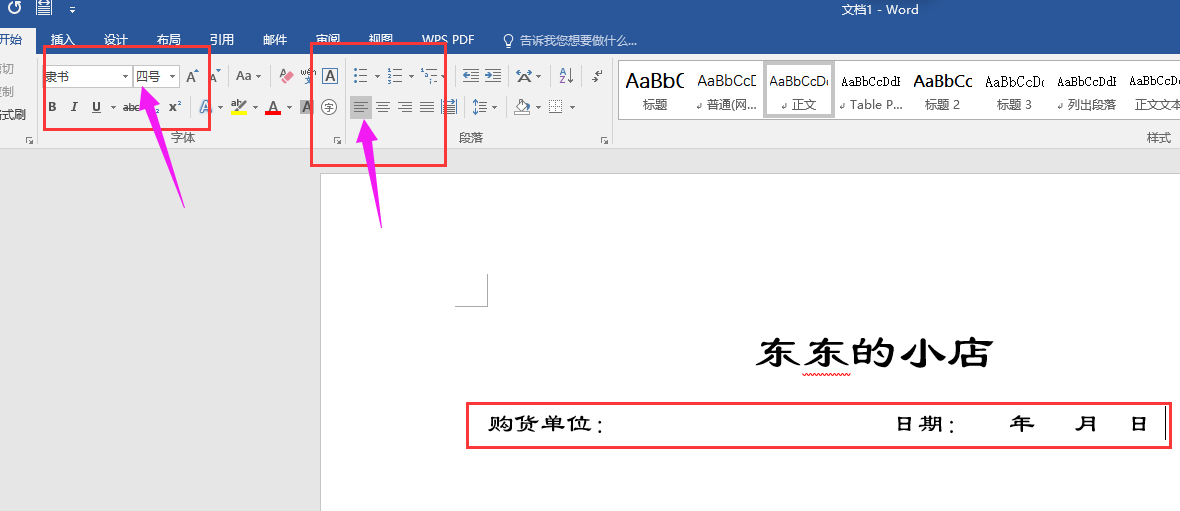Apply the 标题 3 style
Image resolution: width=1180 pixels, height=511 pixels.
click(1014, 90)
